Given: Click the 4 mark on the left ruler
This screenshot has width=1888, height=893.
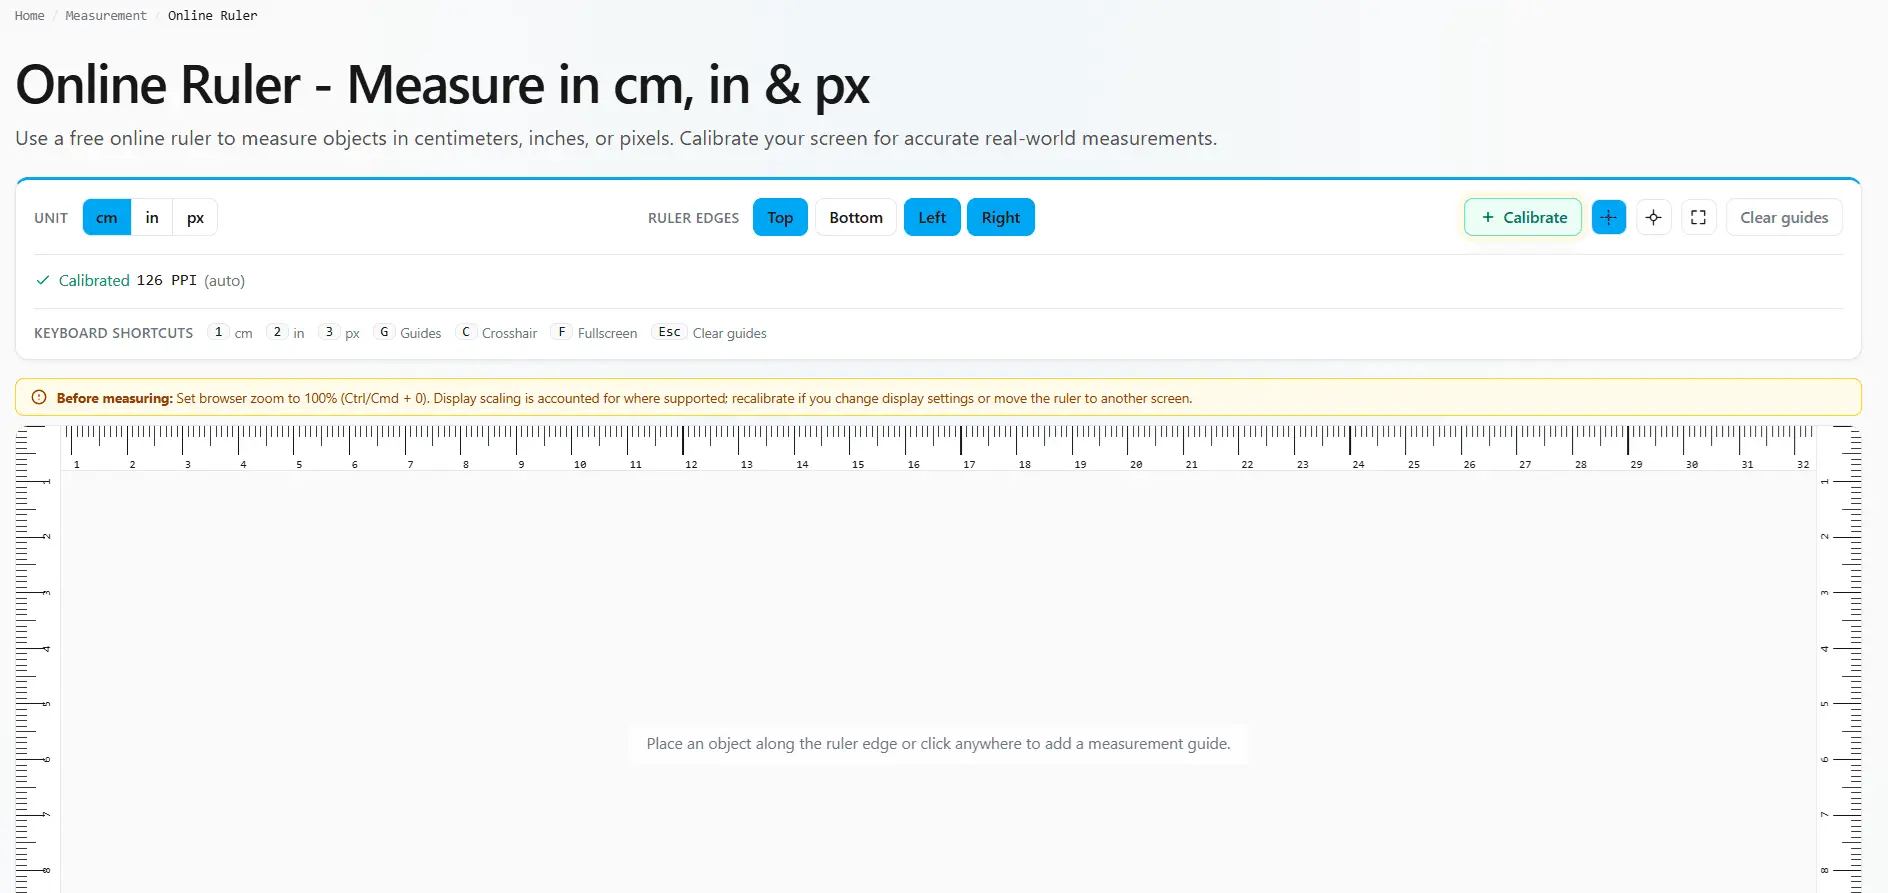Looking at the screenshot, I should click(x=46, y=649).
